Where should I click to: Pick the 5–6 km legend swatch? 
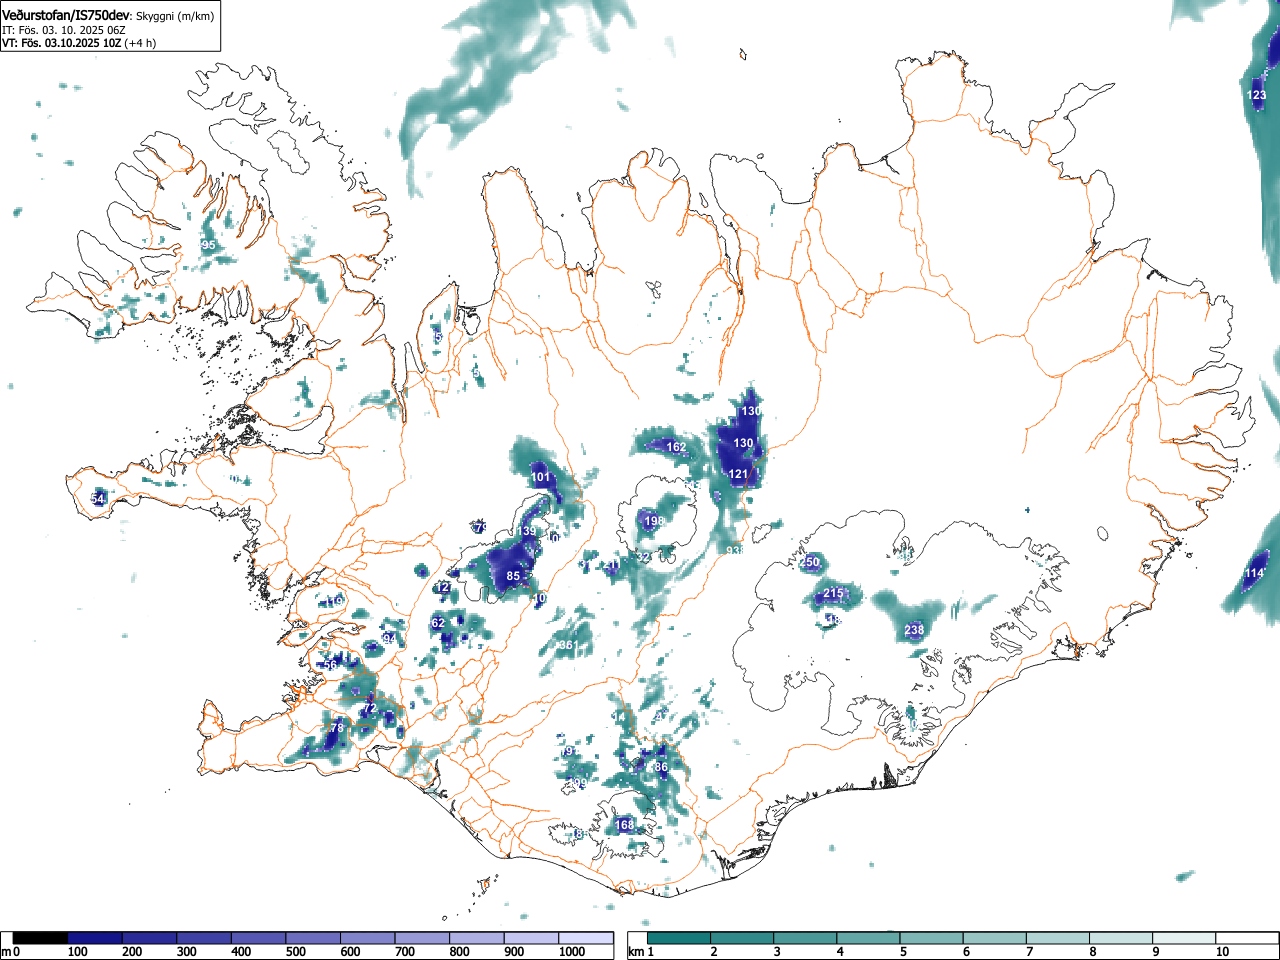coord(932,938)
